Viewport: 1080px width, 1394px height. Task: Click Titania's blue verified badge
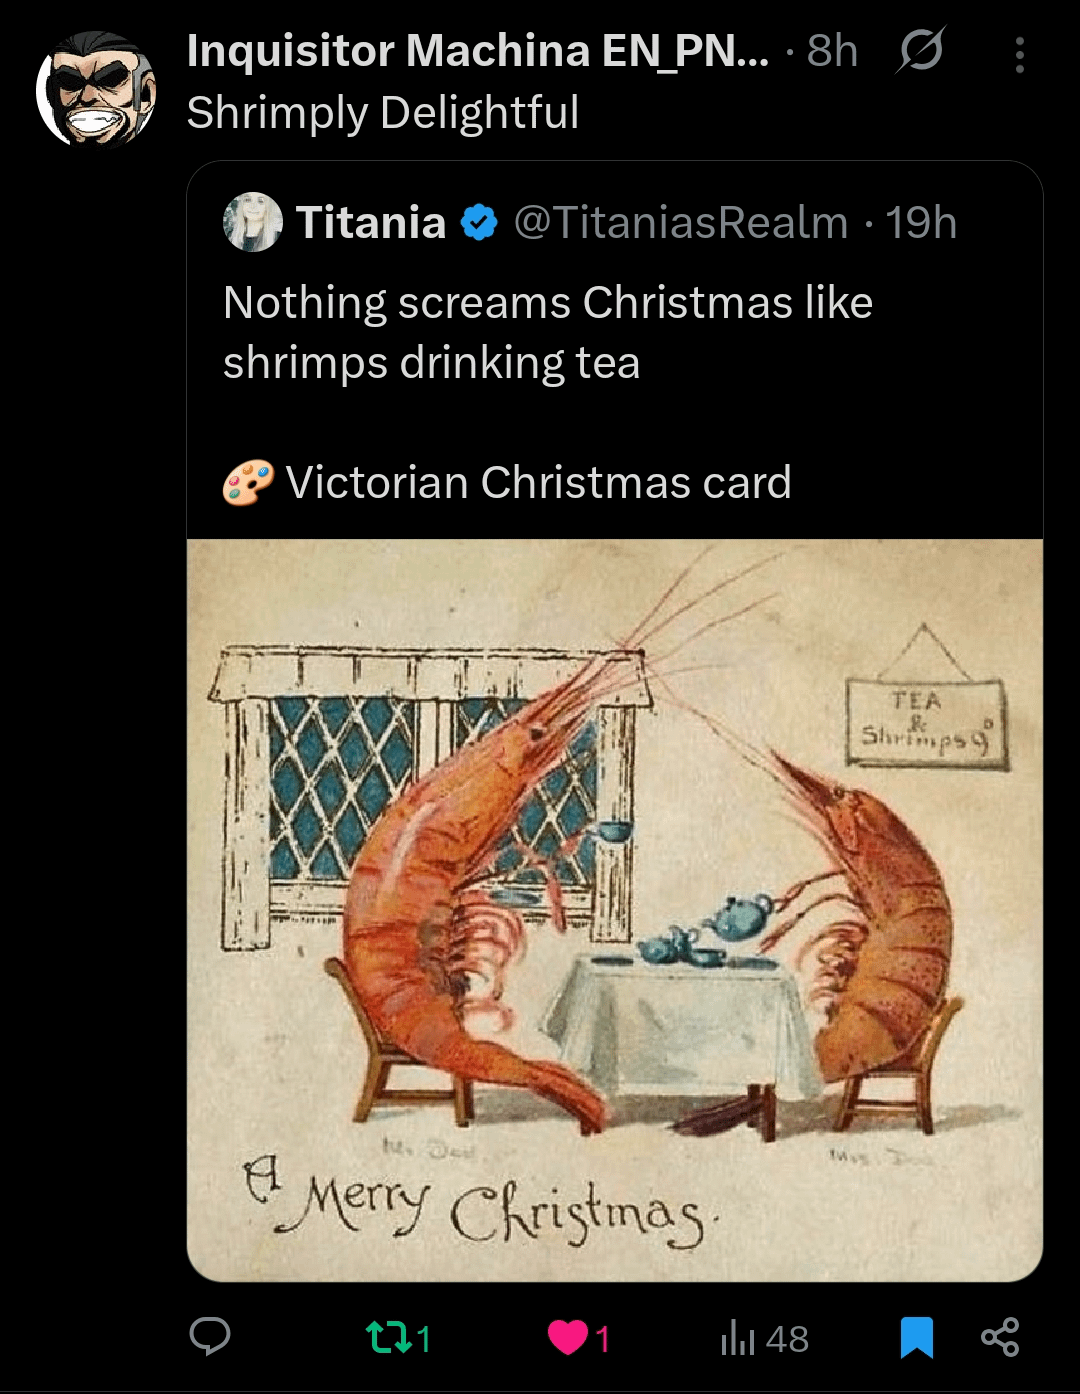[480, 222]
